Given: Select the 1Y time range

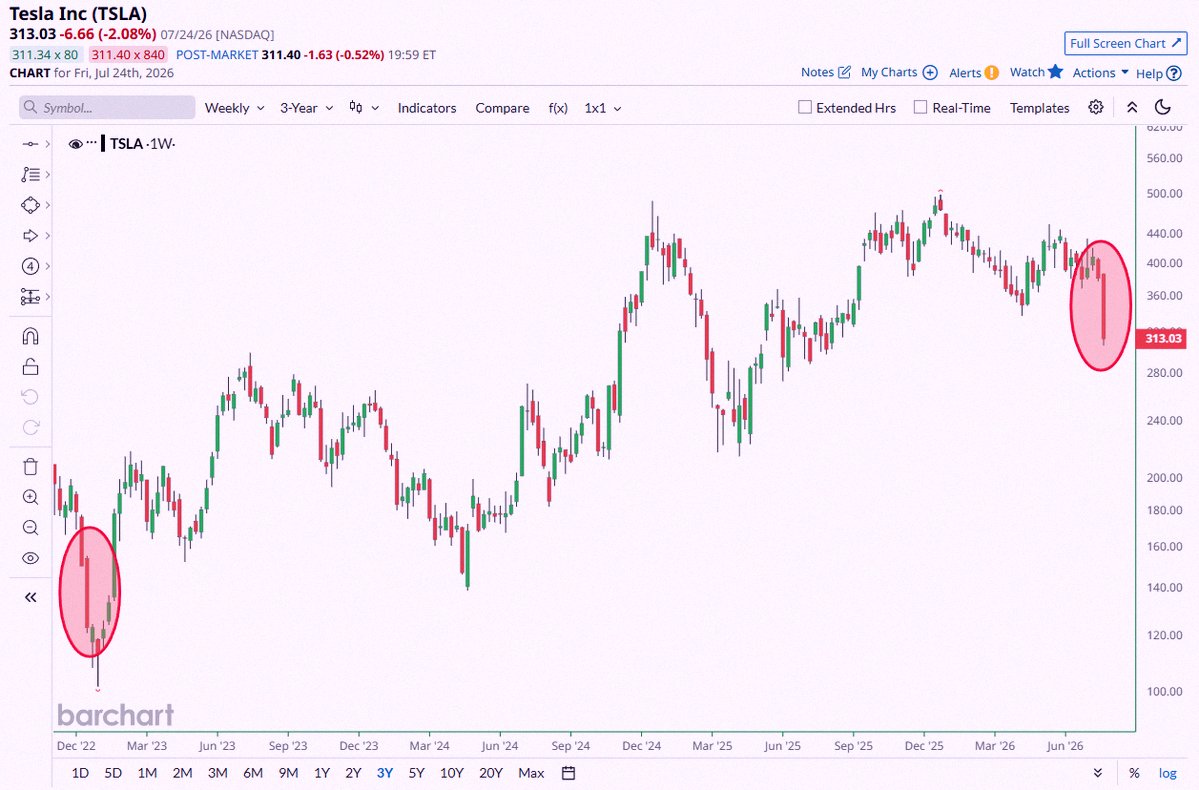Looking at the screenshot, I should [322, 773].
